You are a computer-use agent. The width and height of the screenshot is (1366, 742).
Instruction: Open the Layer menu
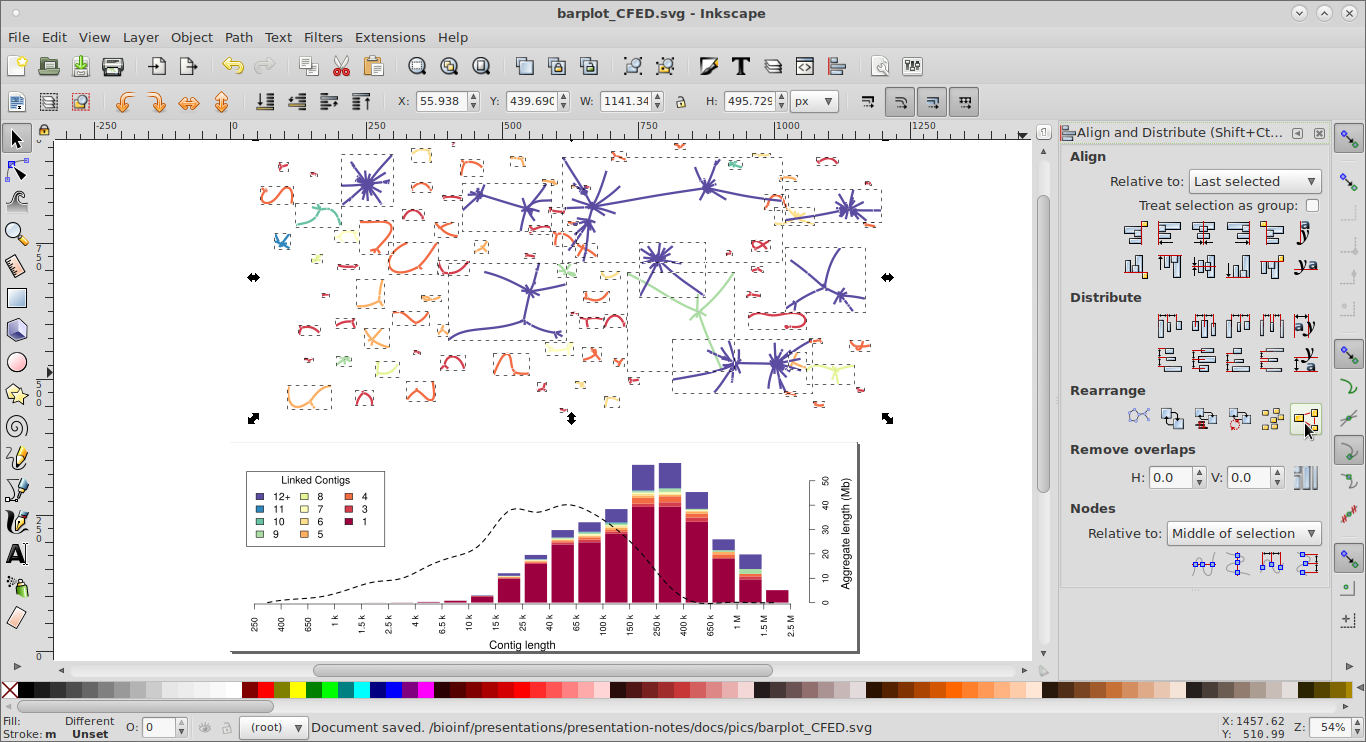click(141, 37)
